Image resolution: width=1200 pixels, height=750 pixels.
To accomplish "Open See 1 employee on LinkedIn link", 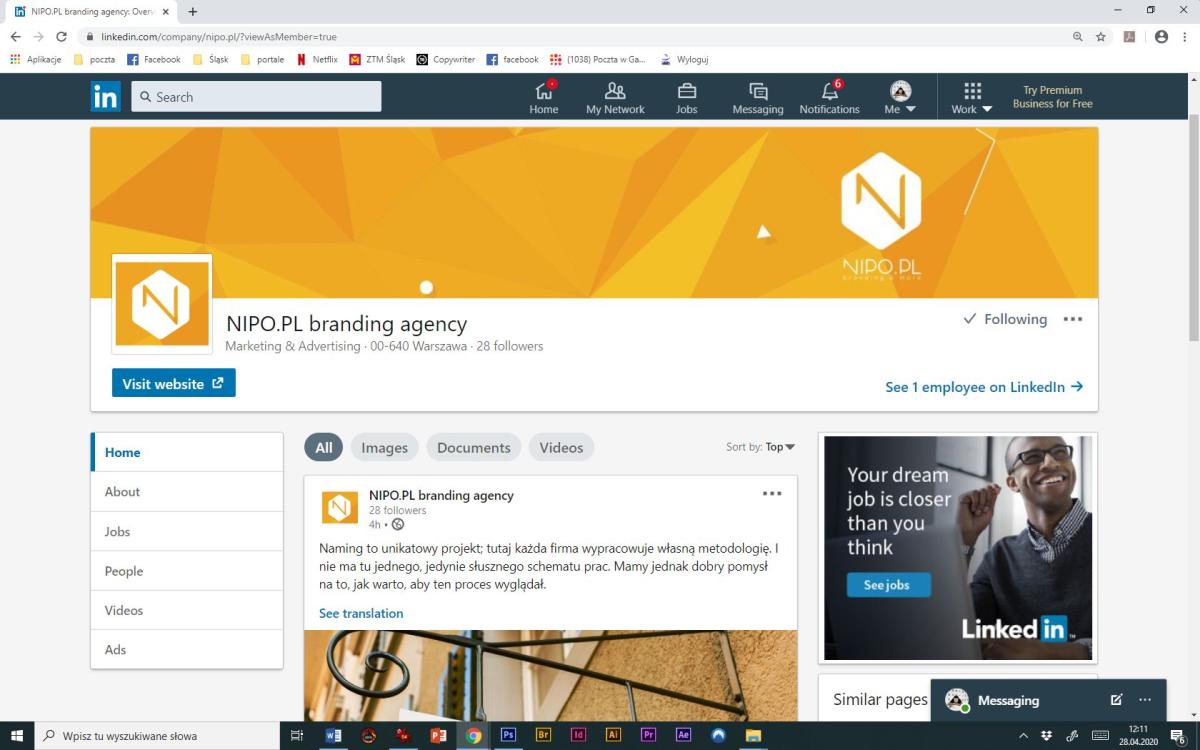I will point(983,387).
